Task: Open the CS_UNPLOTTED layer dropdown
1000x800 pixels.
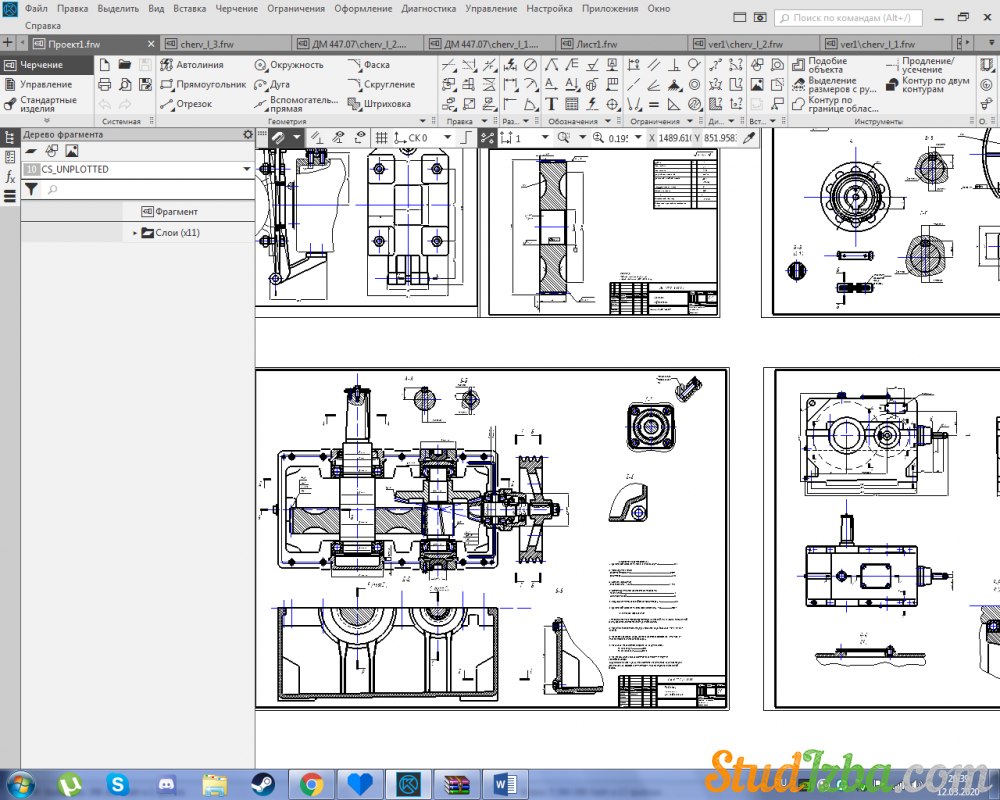Action: pos(246,170)
